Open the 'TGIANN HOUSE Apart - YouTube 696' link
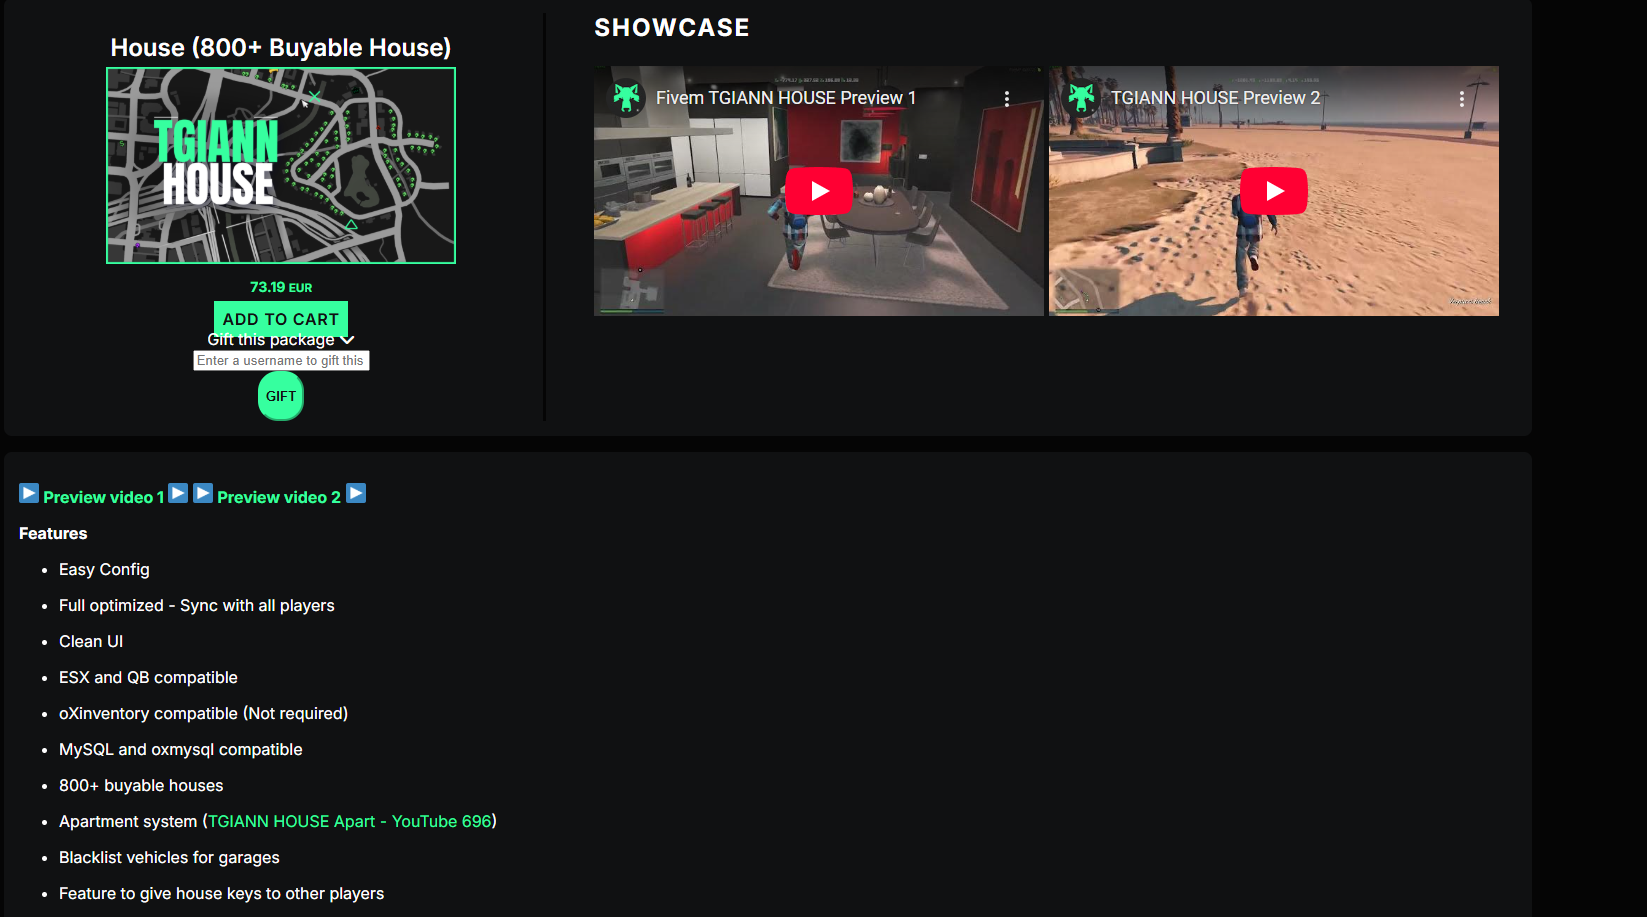This screenshot has height=917, width=1647. pyautogui.click(x=350, y=821)
